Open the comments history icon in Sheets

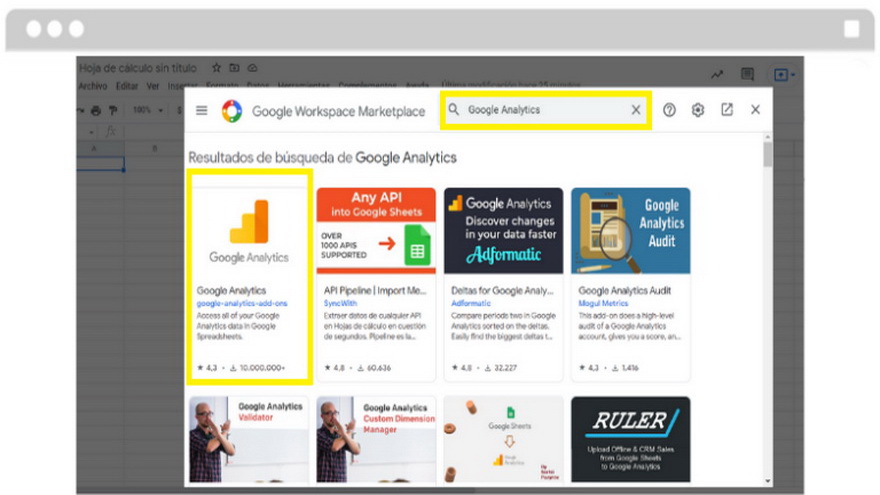(x=747, y=74)
